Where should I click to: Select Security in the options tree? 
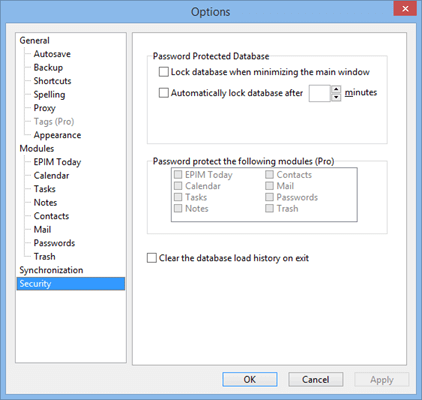pos(71,284)
